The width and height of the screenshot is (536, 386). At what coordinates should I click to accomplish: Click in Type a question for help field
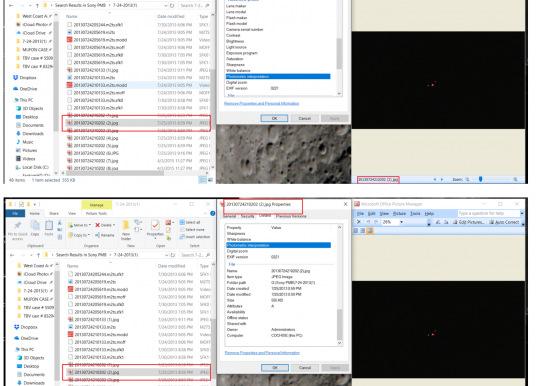488,213
